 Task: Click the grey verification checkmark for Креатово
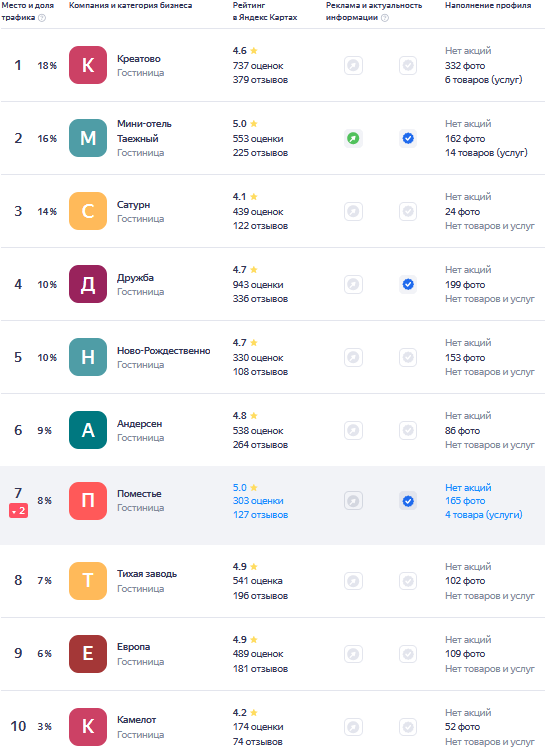click(408, 65)
